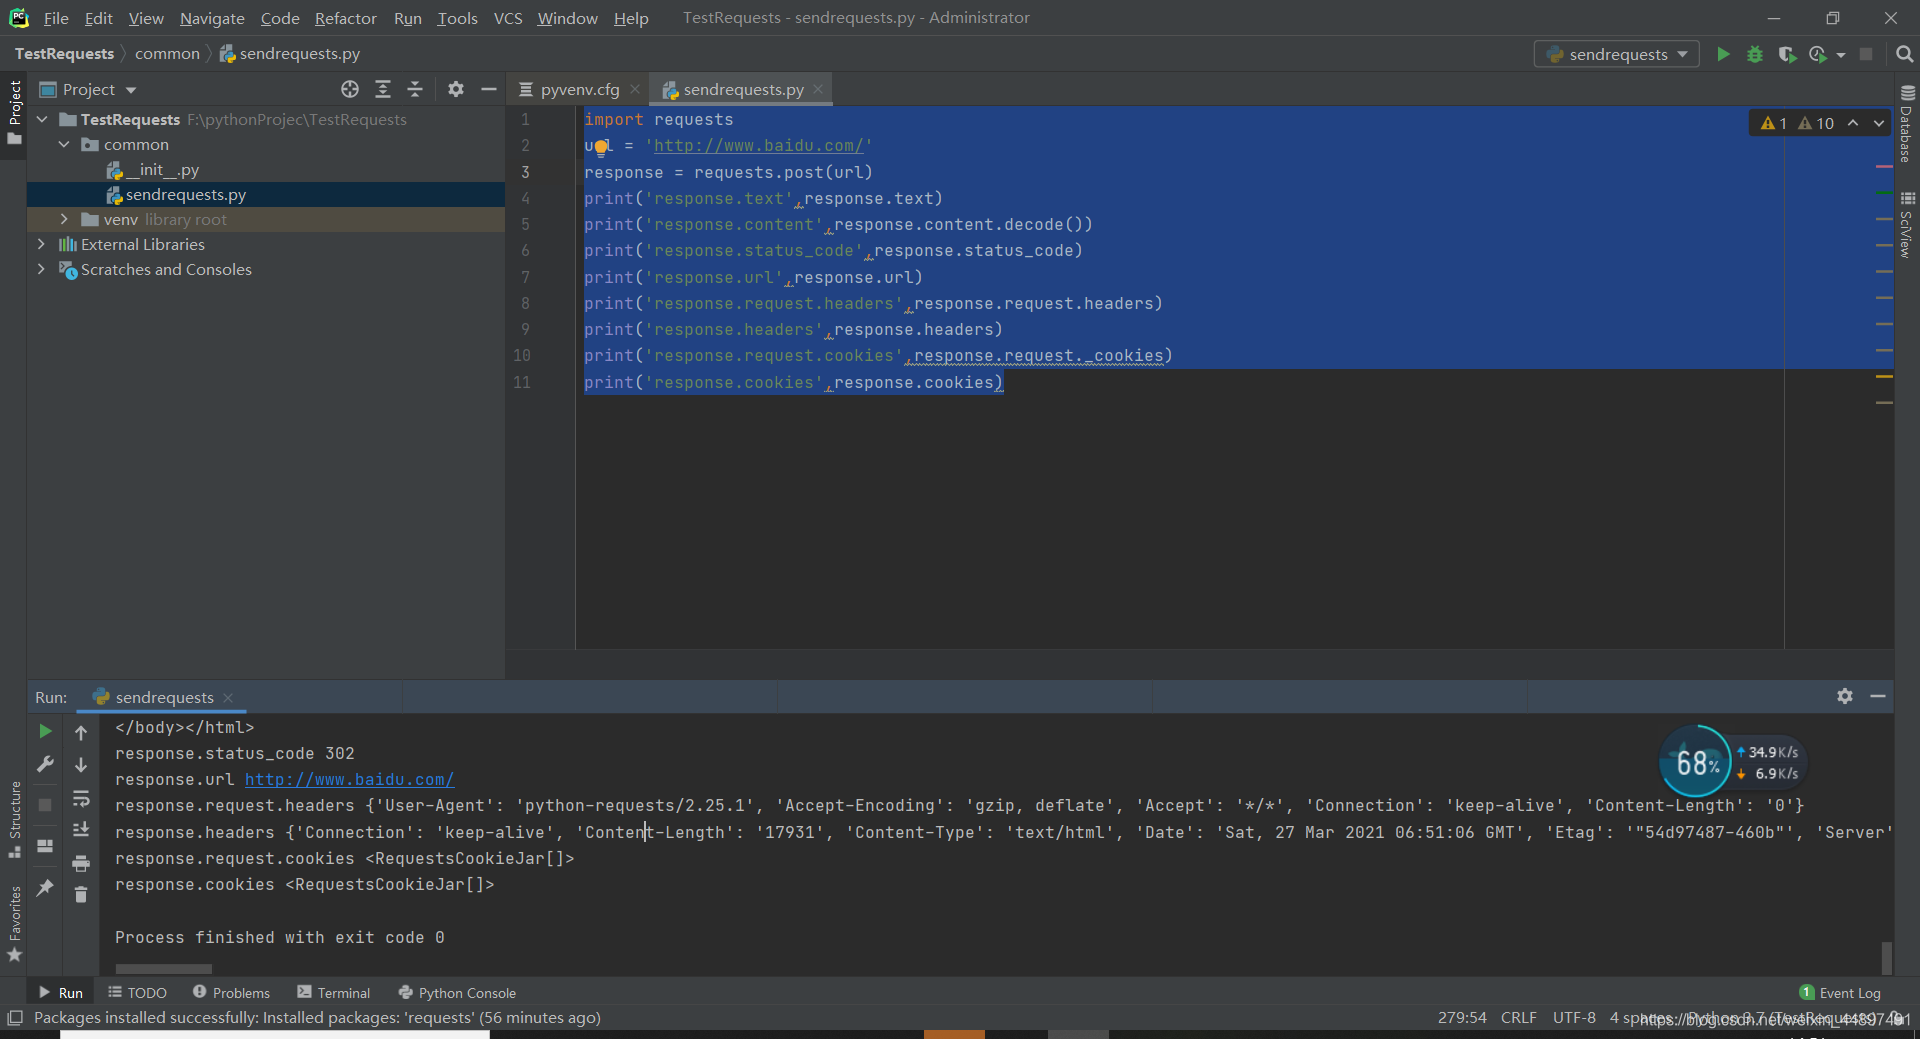
Task: Collapse the TestRequests root folder
Action: [x=42, y=119]
